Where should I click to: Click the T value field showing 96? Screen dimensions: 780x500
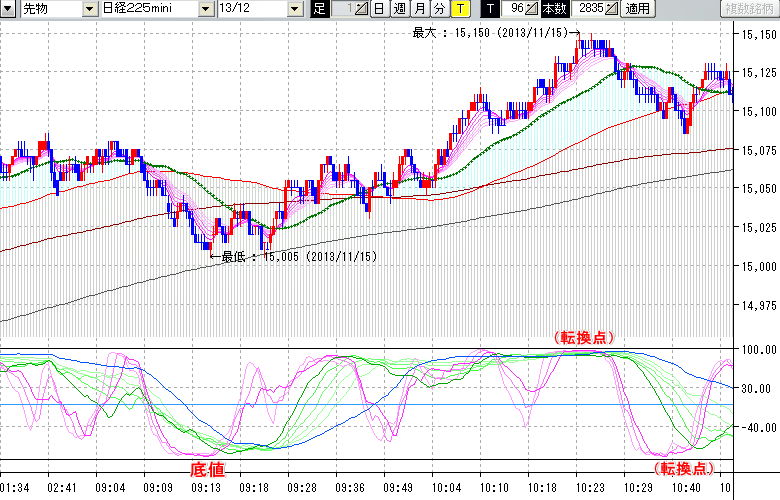[514, 9]
